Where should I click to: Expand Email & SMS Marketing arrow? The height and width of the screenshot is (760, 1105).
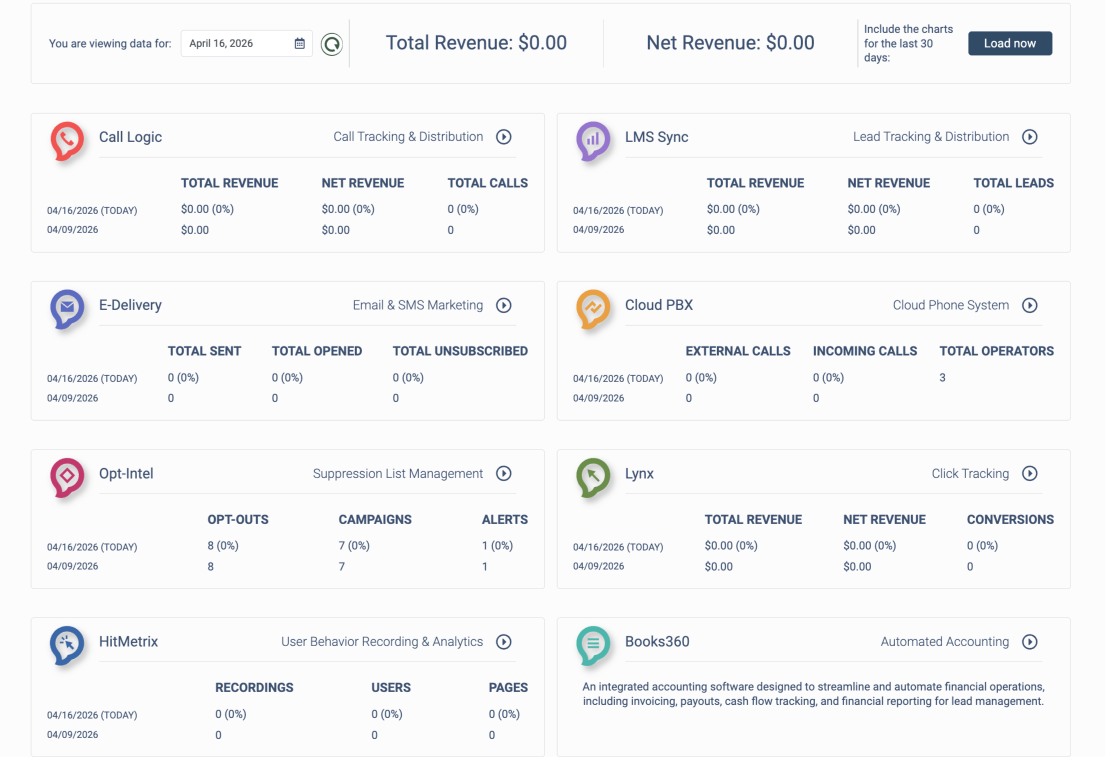pyautogui.click(x=504, y=305)
